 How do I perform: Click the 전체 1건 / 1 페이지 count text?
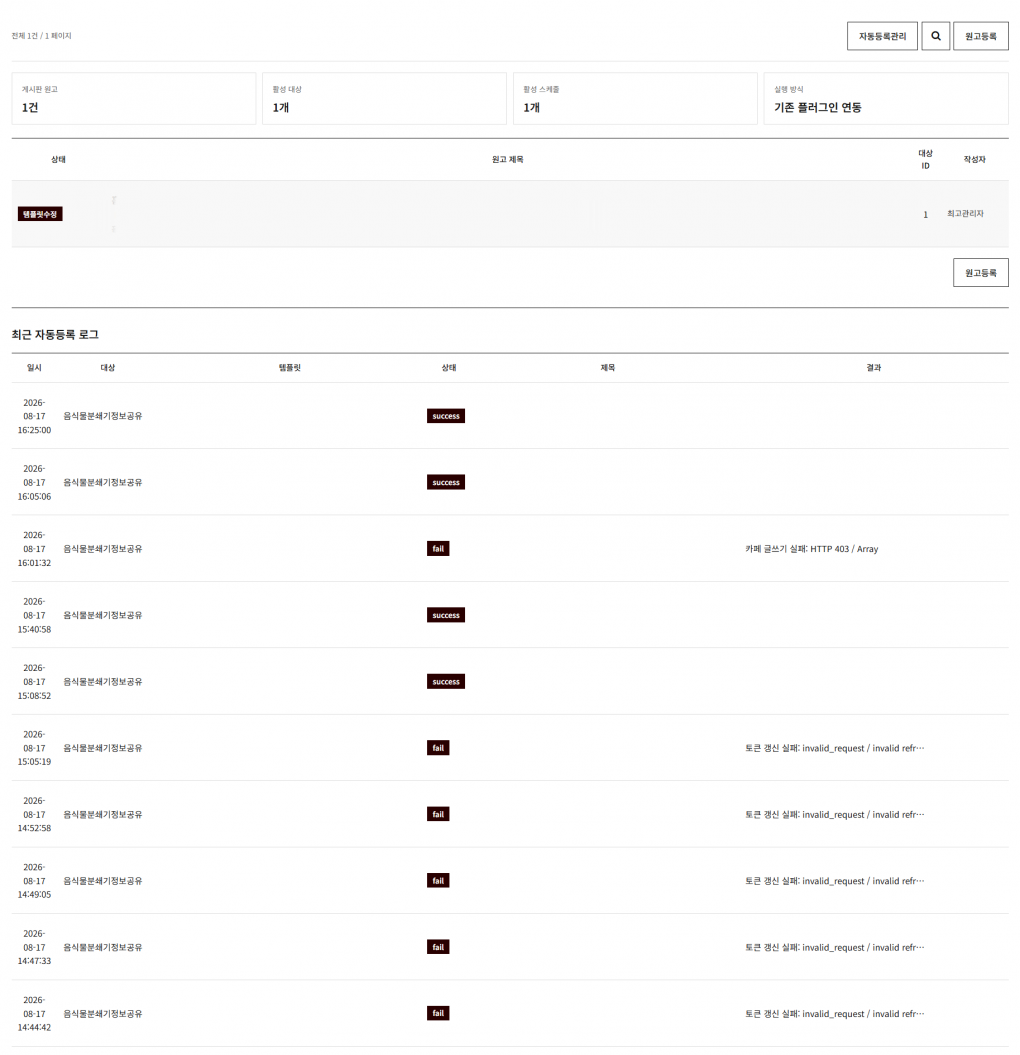click(x=42, y=36)
